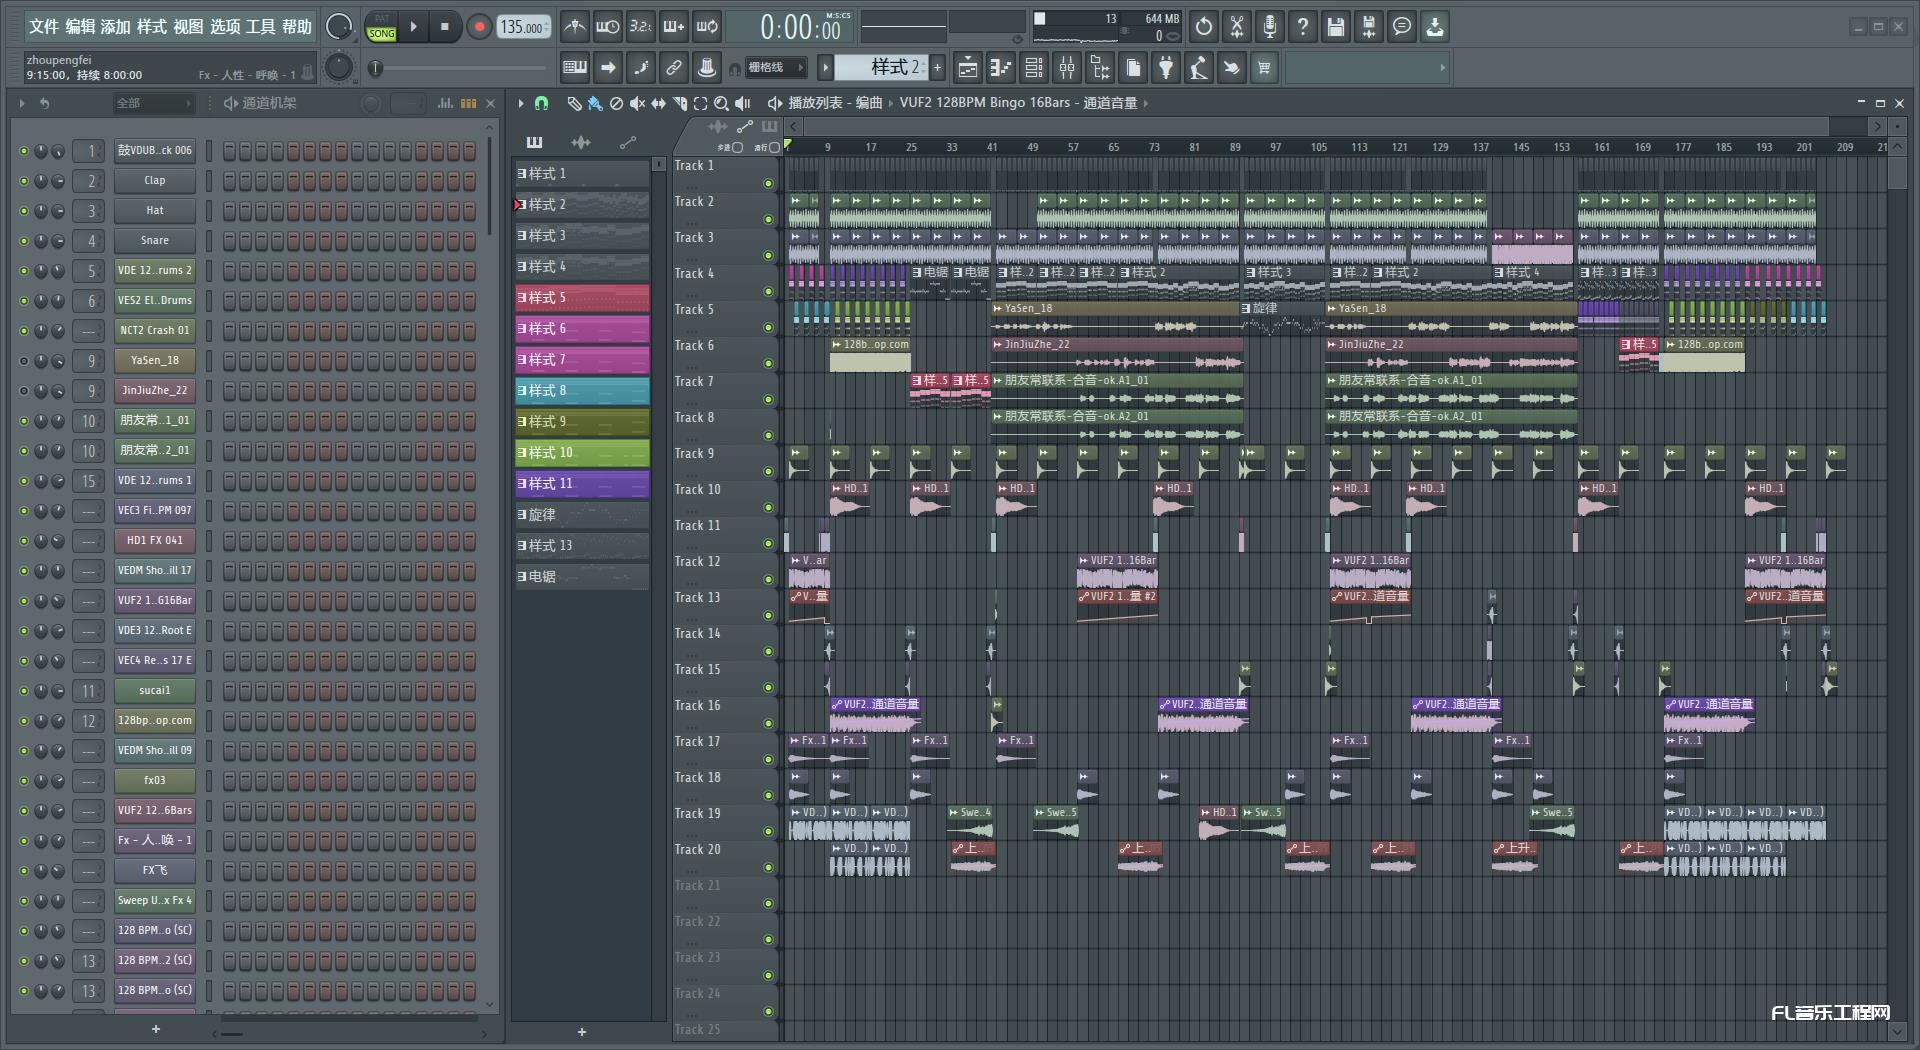Toggle mute LED for YaSen_18 channel
1920x1050 pixels.
[x=24, y=361]
